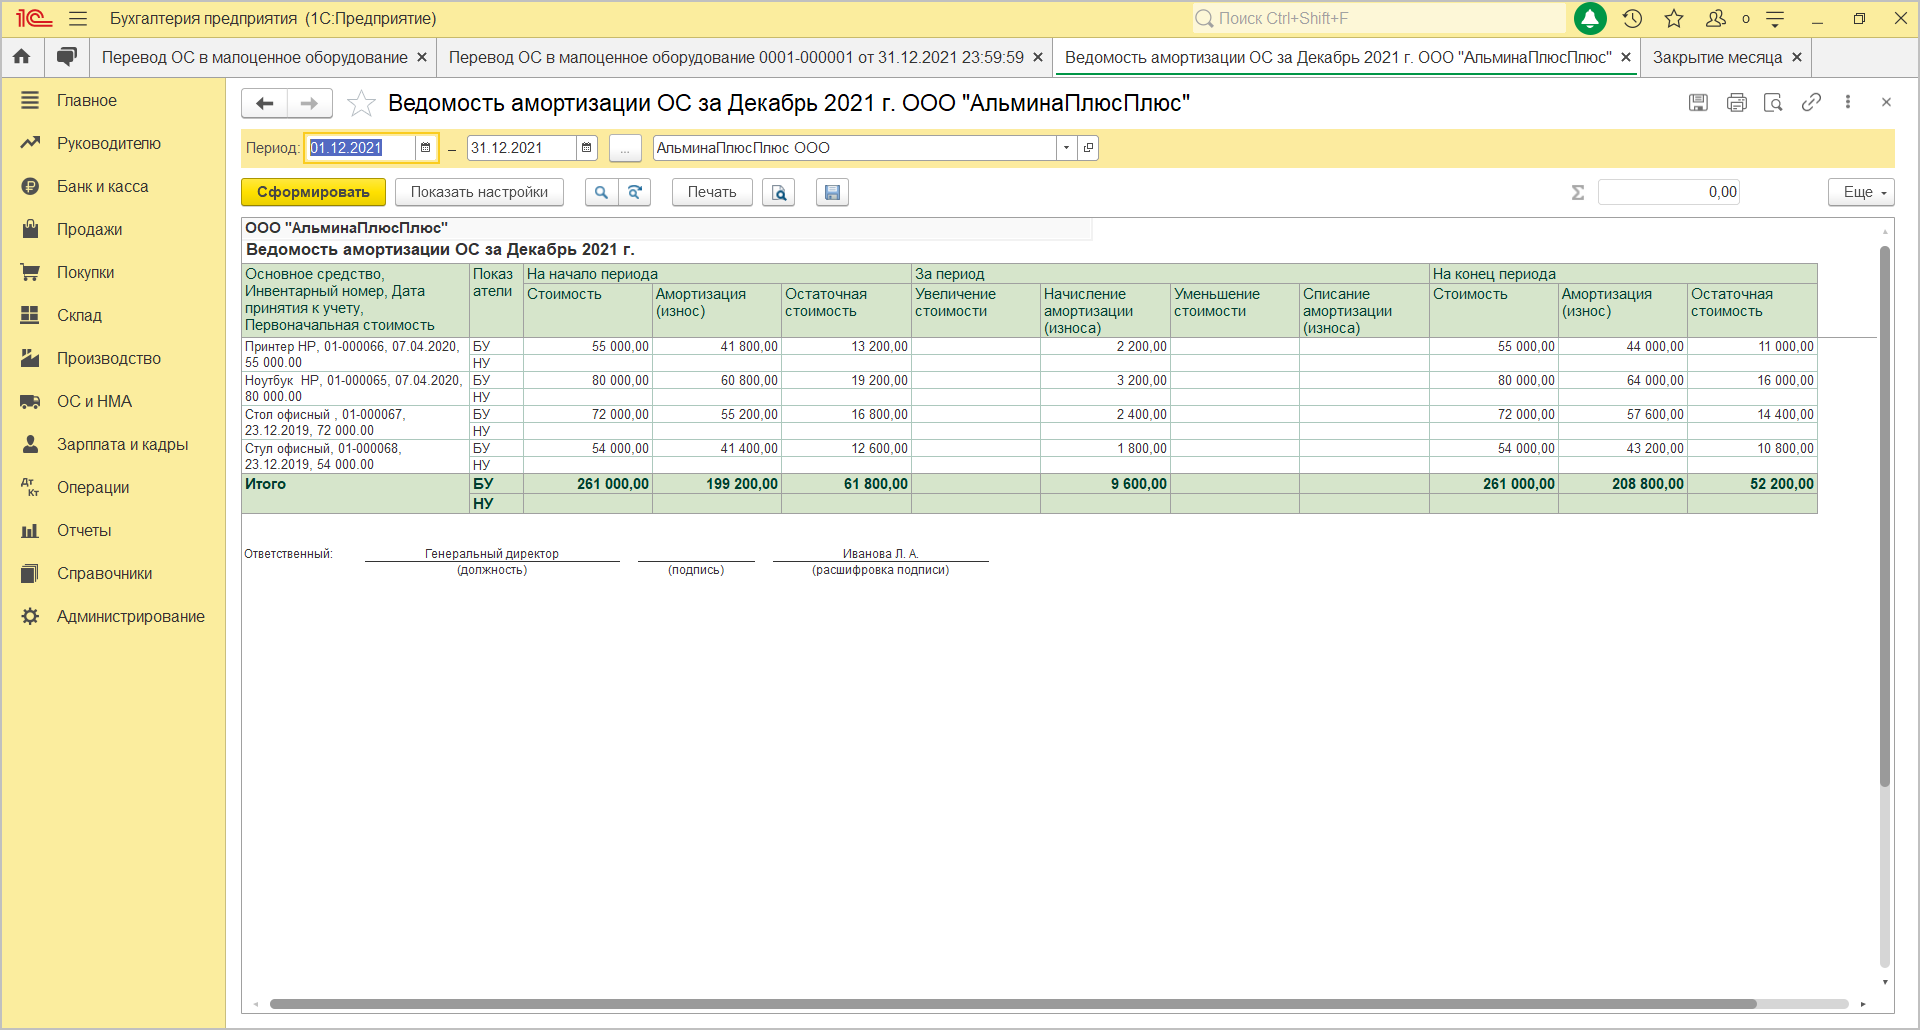Get link to report icon
Viewport: 1920px width, 1030px height.
(1811, 102)
